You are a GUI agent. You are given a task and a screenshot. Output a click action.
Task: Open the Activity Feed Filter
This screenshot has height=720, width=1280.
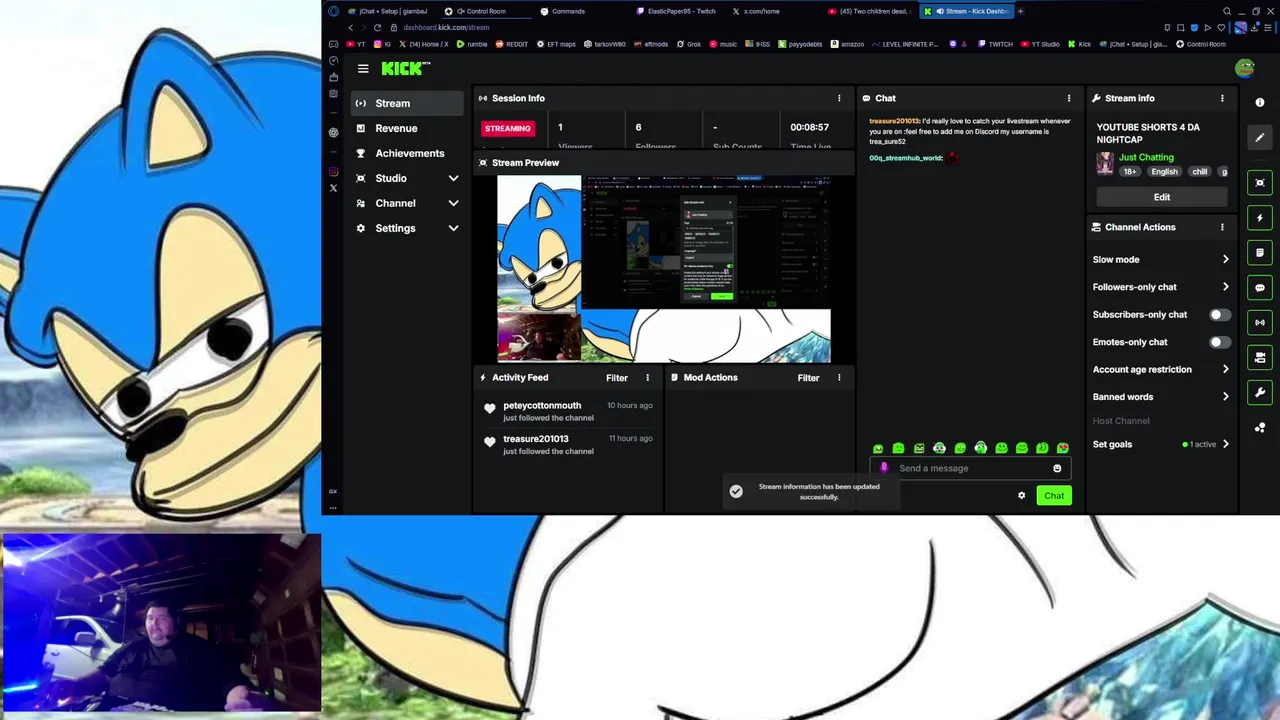click(x=617, y=378)
